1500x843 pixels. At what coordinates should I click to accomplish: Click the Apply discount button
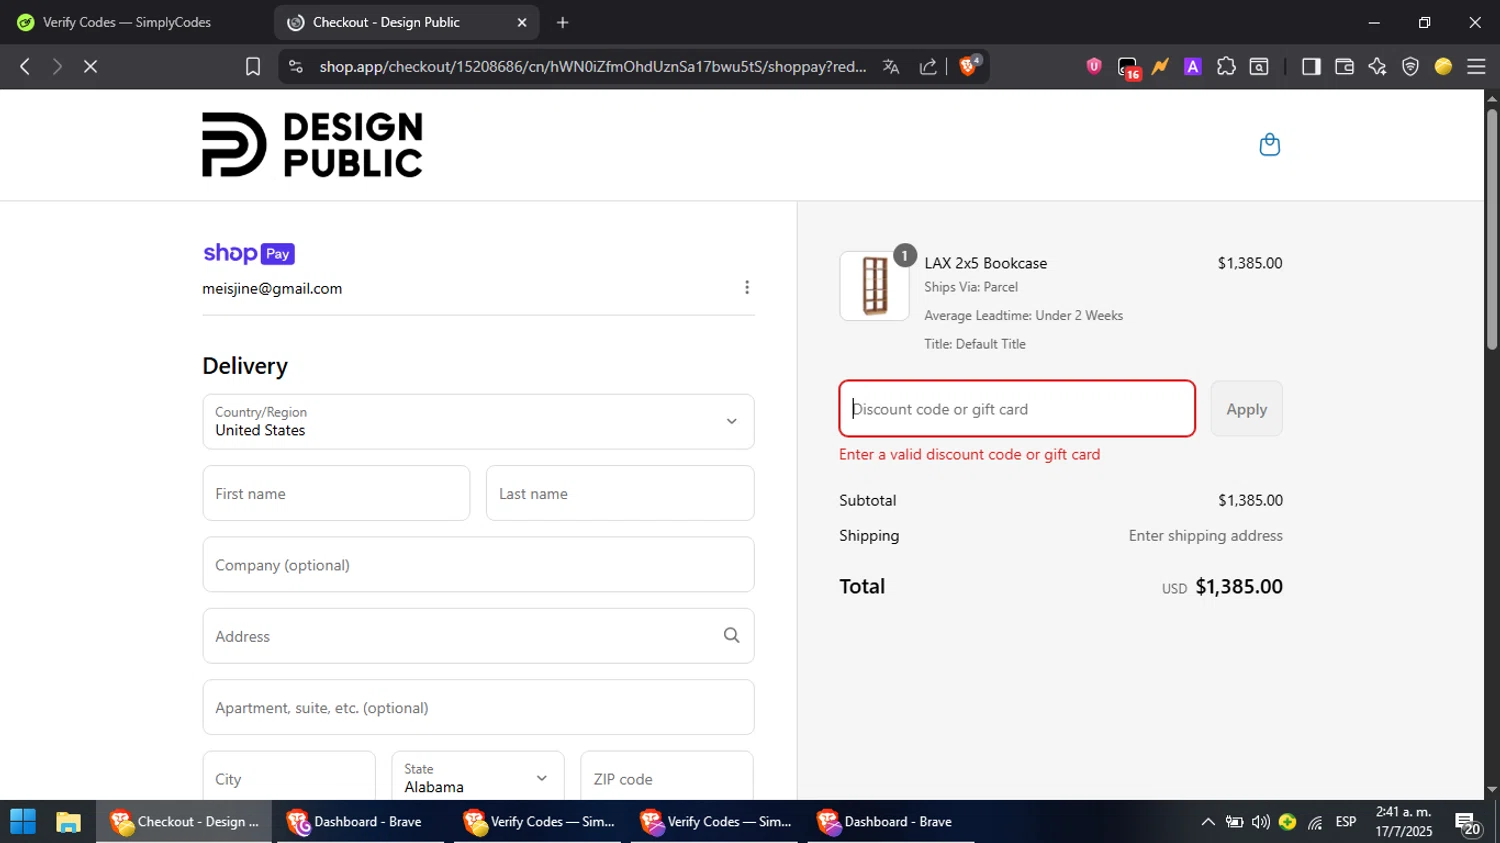pyautogui.click(x=1246, y=408)
